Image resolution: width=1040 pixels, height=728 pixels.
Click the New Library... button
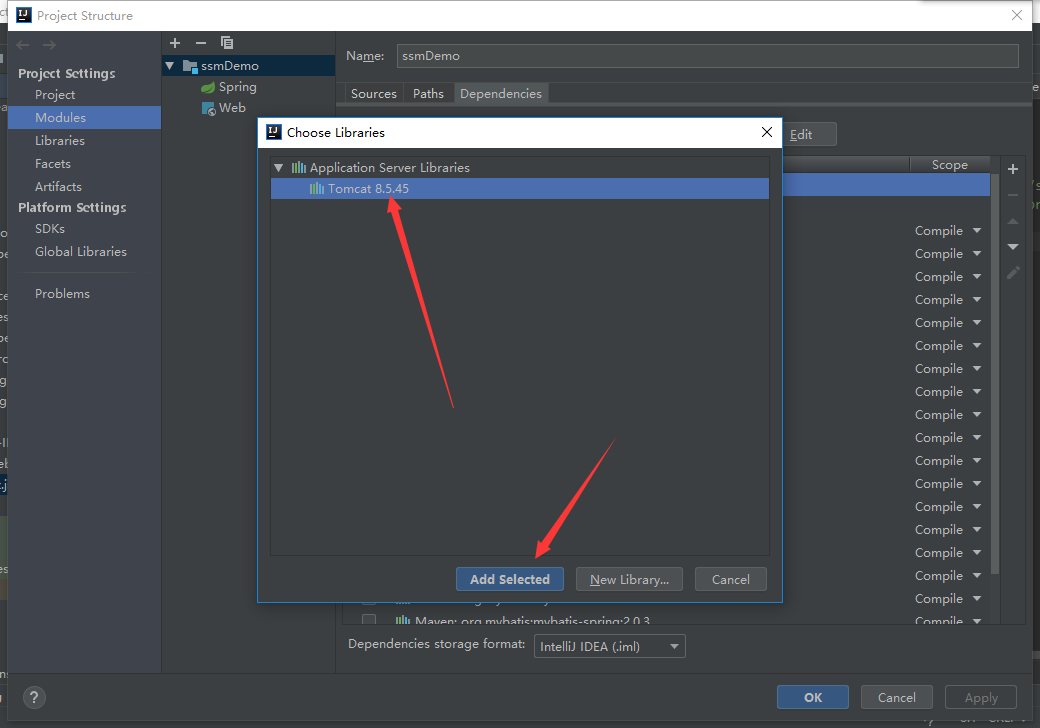coord(629,579)
